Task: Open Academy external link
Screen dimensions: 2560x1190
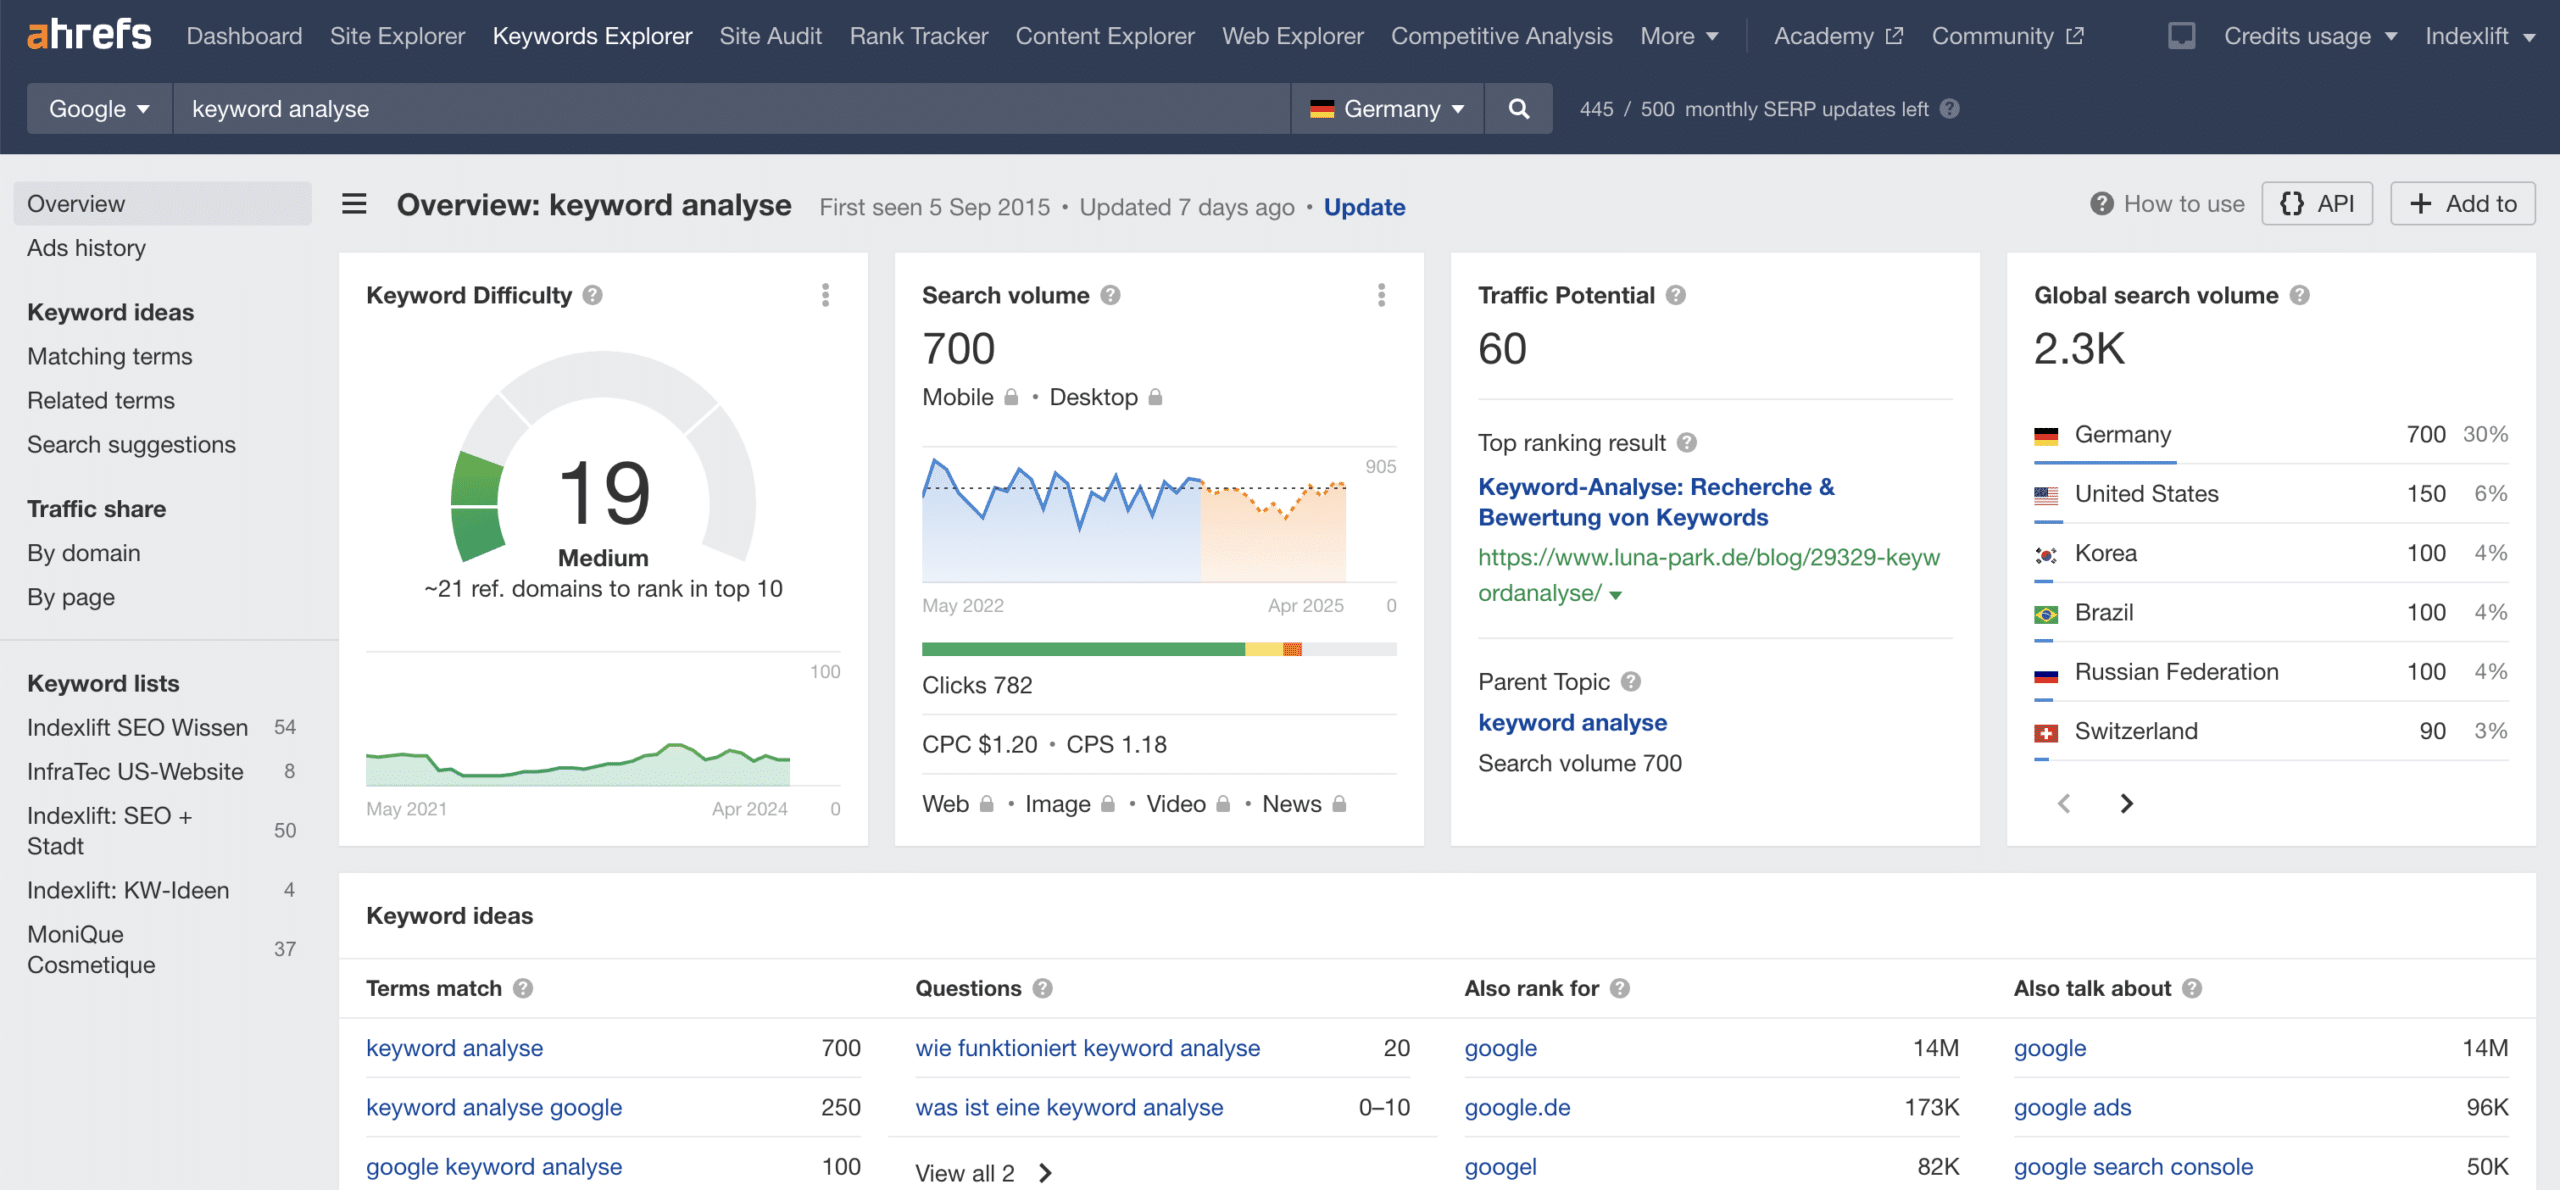Action: coord(1838,36)
